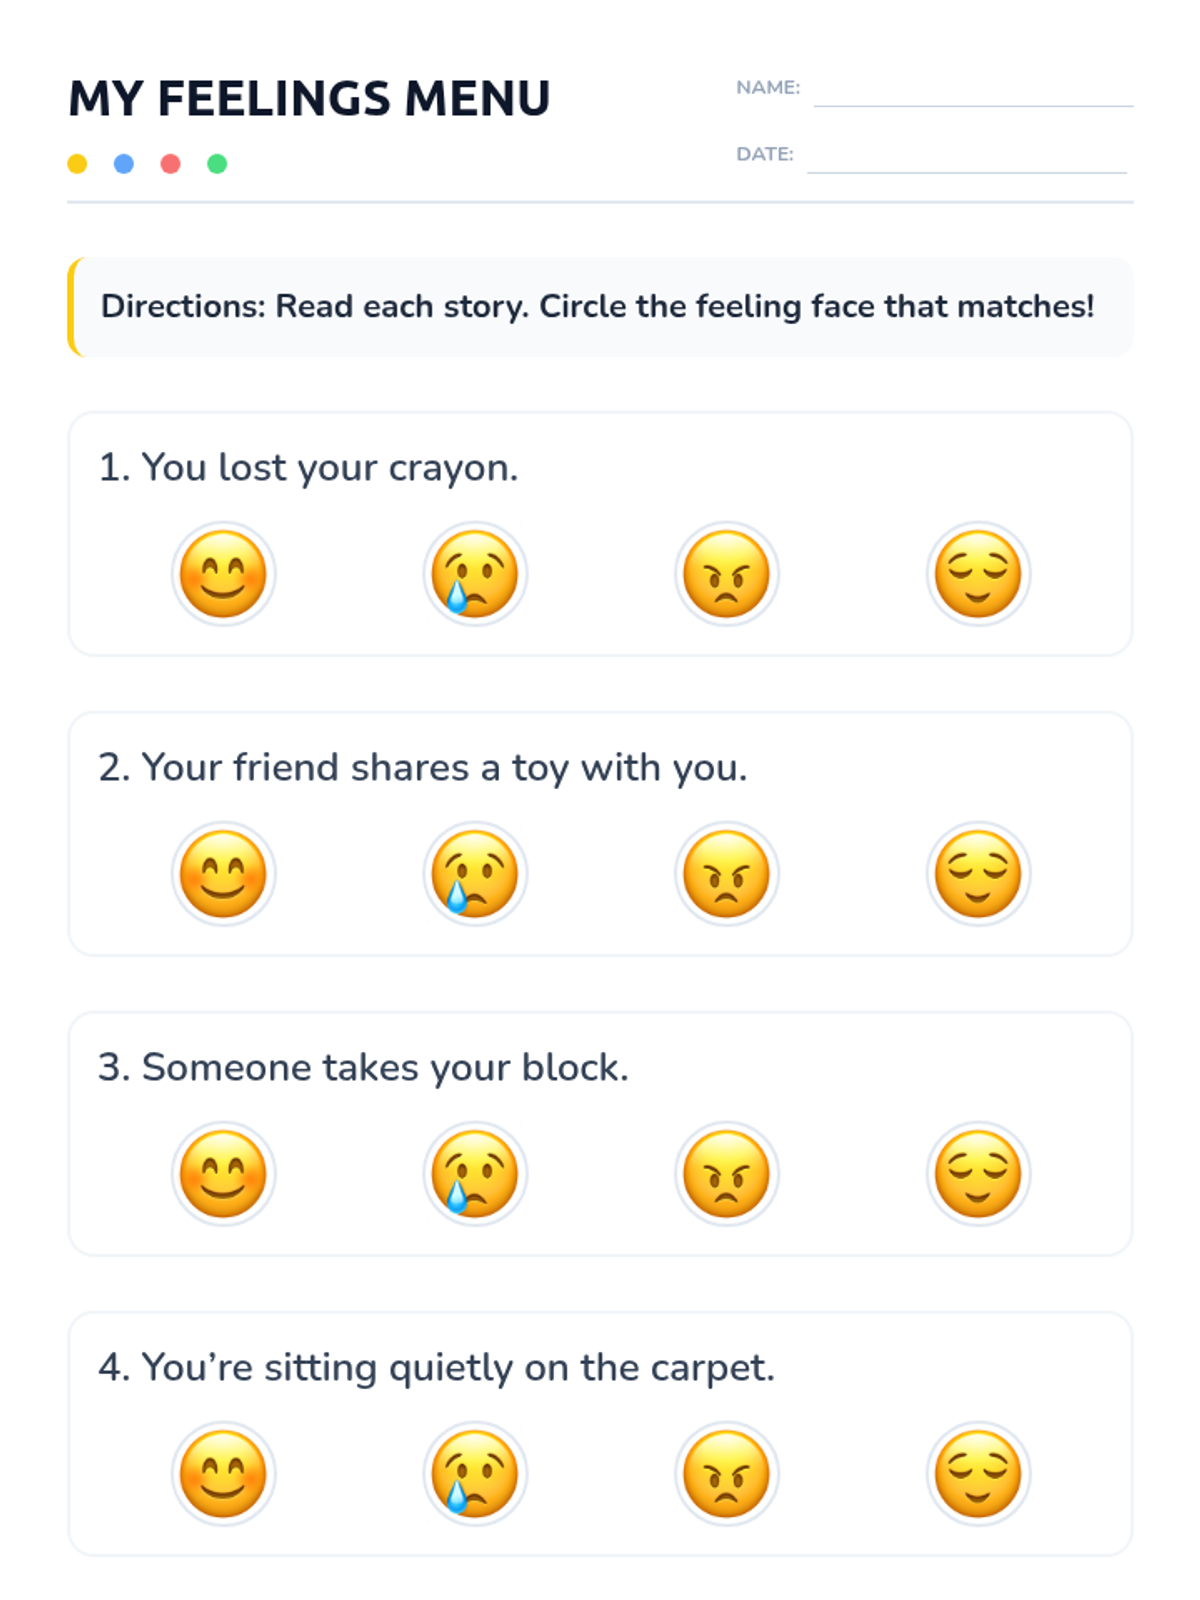Choose the angry face under story 2
The height and width of the screenshot is (1600, 1200).
click(x=727, y=874)
